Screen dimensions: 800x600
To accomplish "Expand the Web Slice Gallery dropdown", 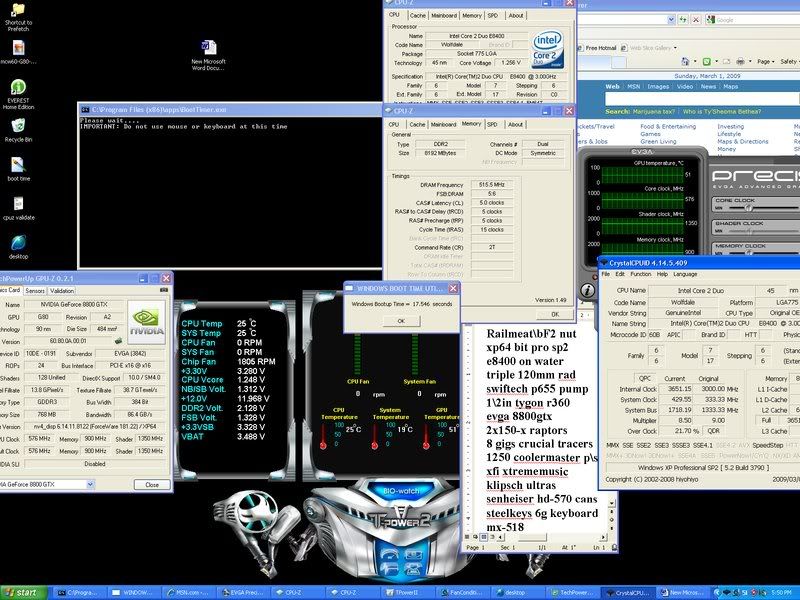I will click(676, 47).
